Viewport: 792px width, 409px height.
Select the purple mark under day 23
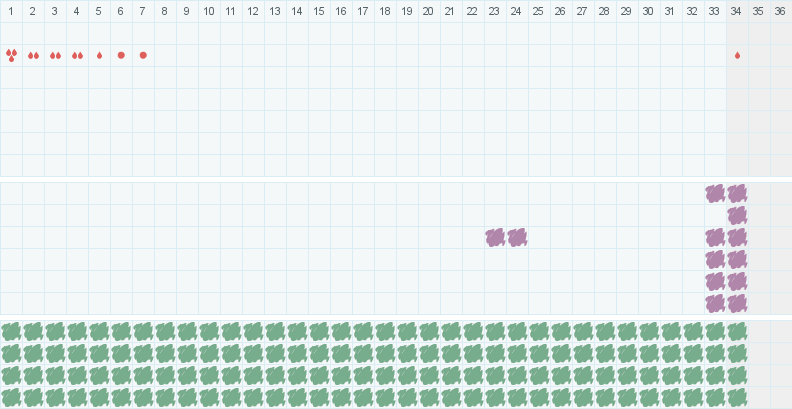[x=496, y=237]
